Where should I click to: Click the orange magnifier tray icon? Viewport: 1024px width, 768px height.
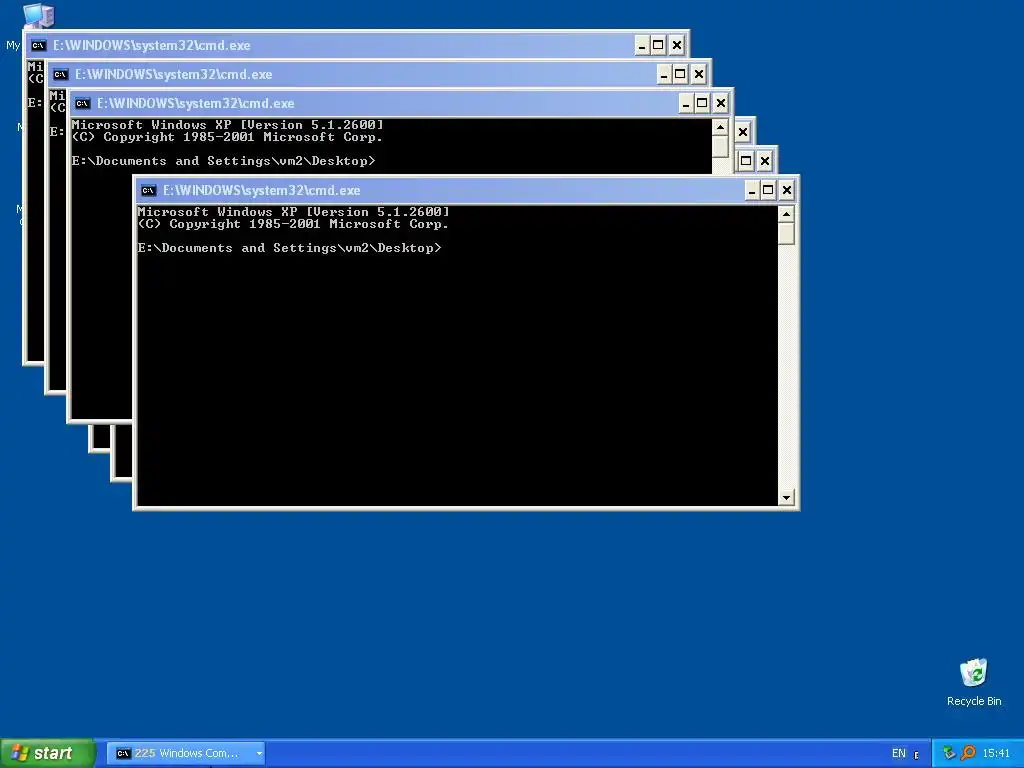[968, 753]
